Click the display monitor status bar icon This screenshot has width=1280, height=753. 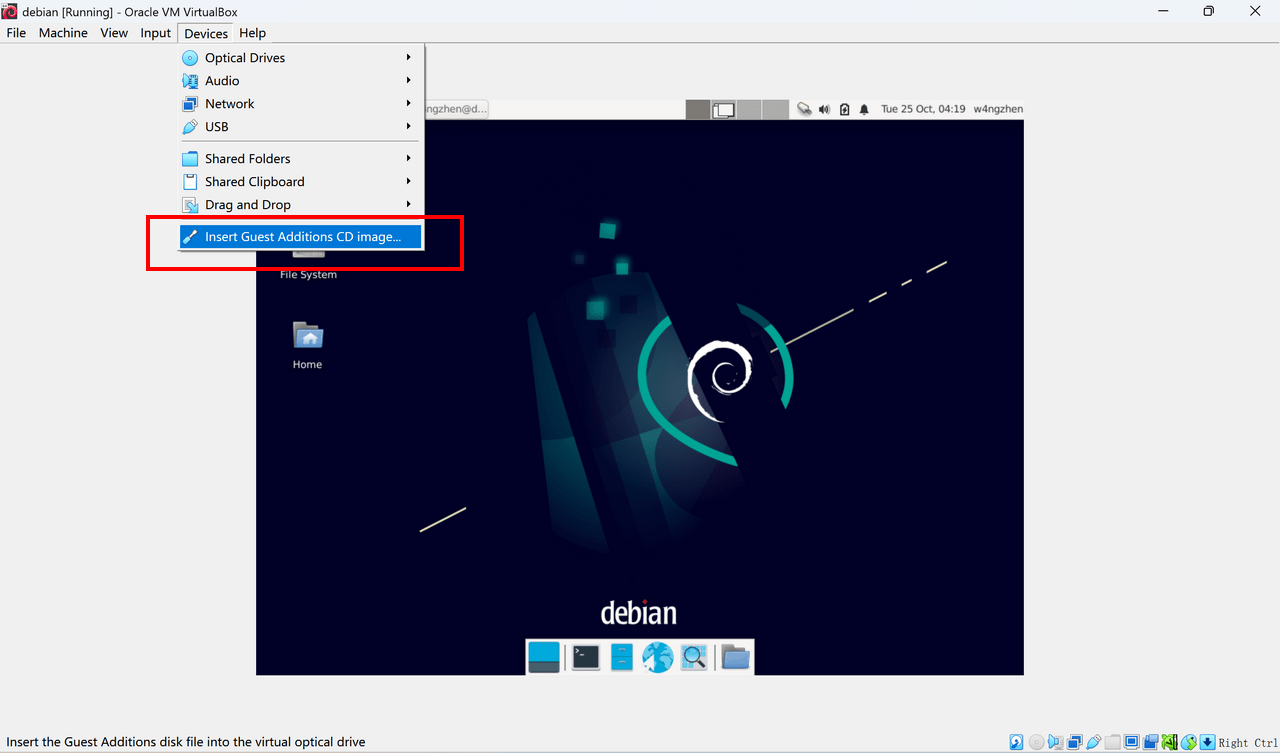1131,742
